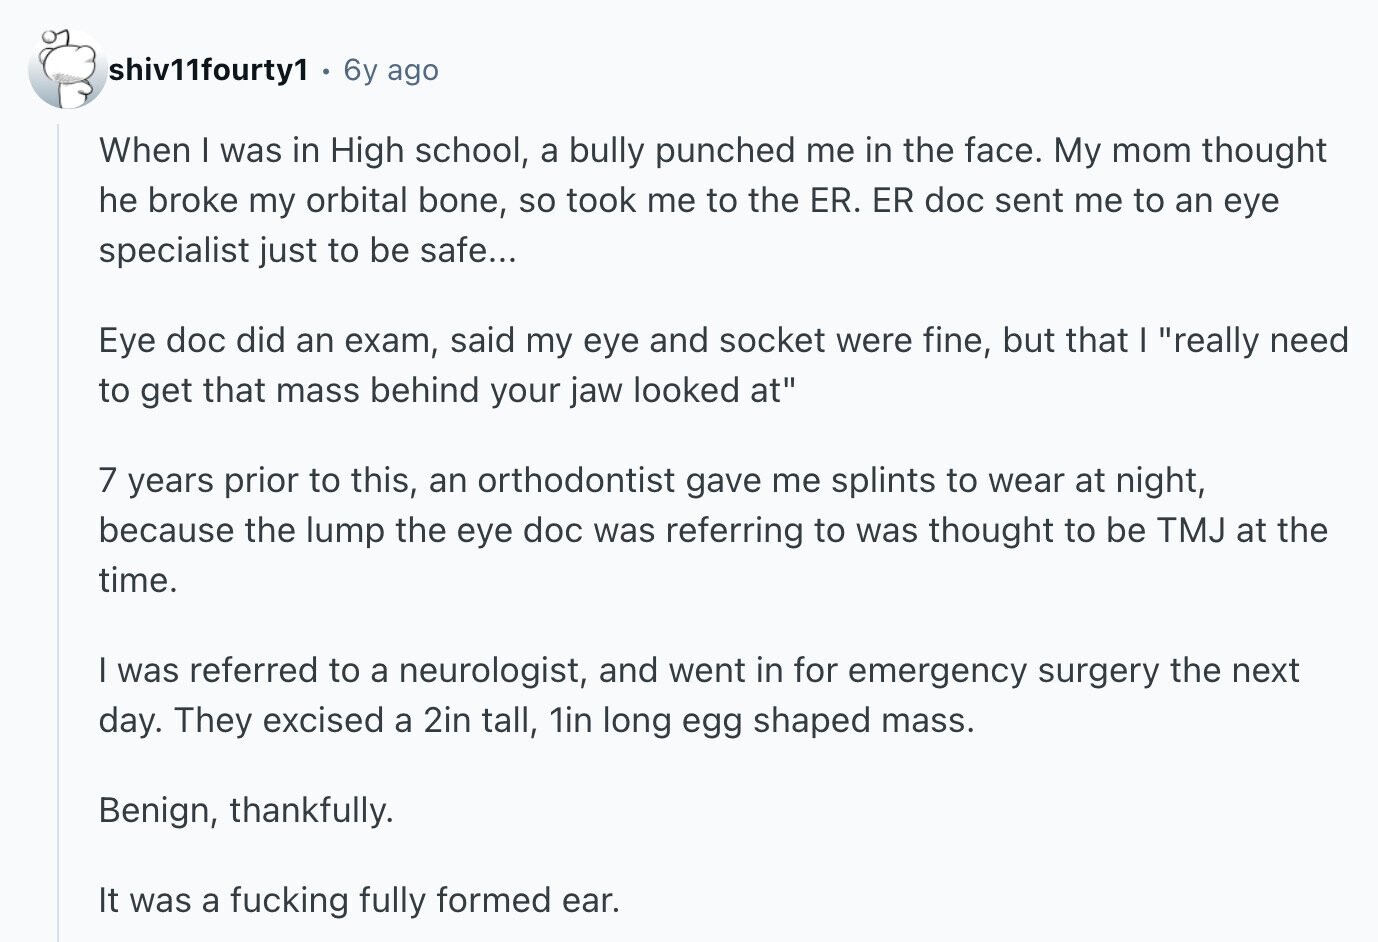The image size is (1378, 942).
Task: Click the "6y ago" comment timestamp
Action: 391,70
